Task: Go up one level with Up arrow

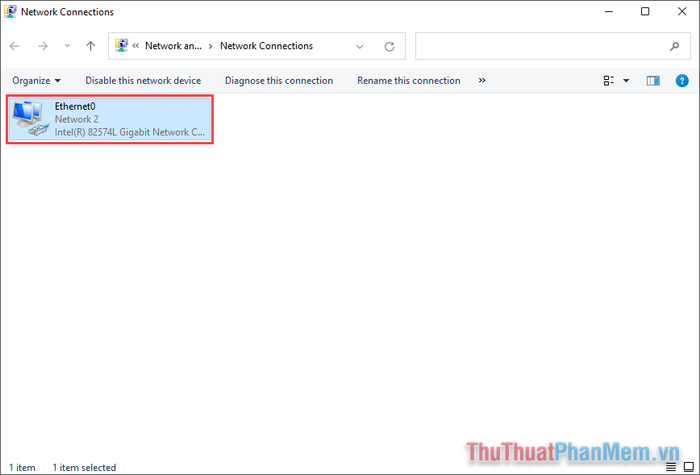Action: point(91,46)
